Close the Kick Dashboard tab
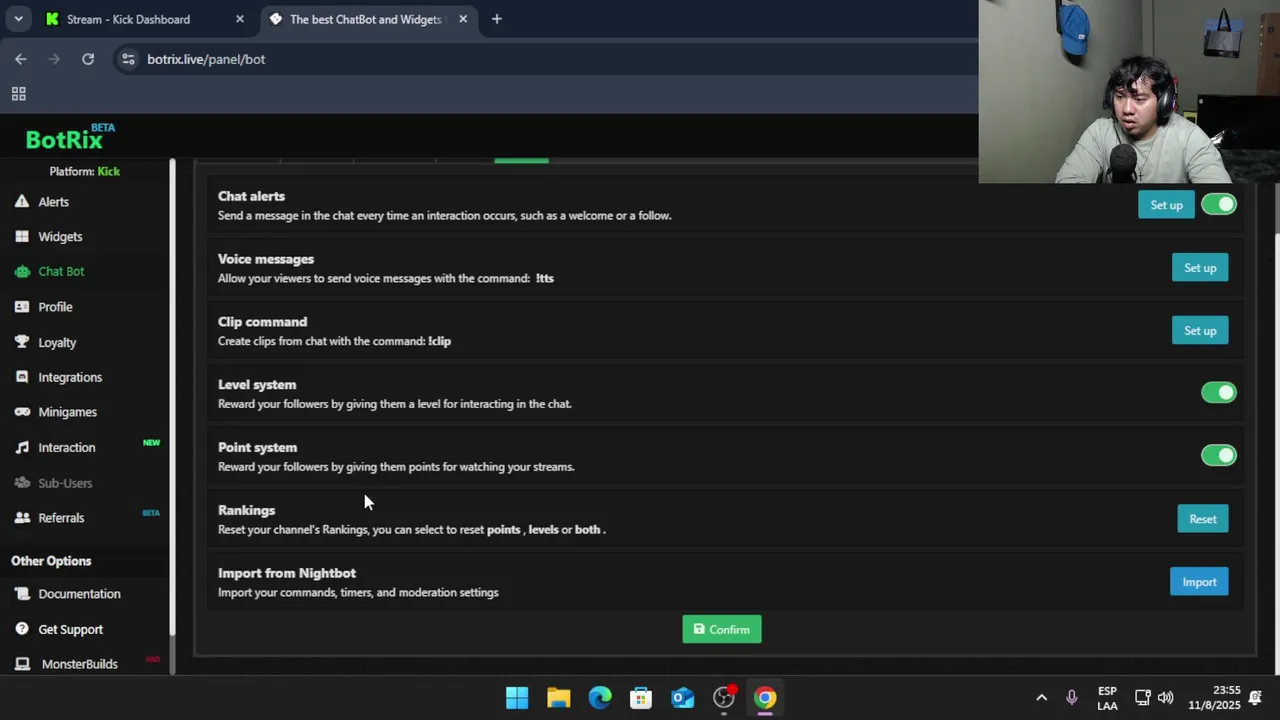 pos(240,19)
